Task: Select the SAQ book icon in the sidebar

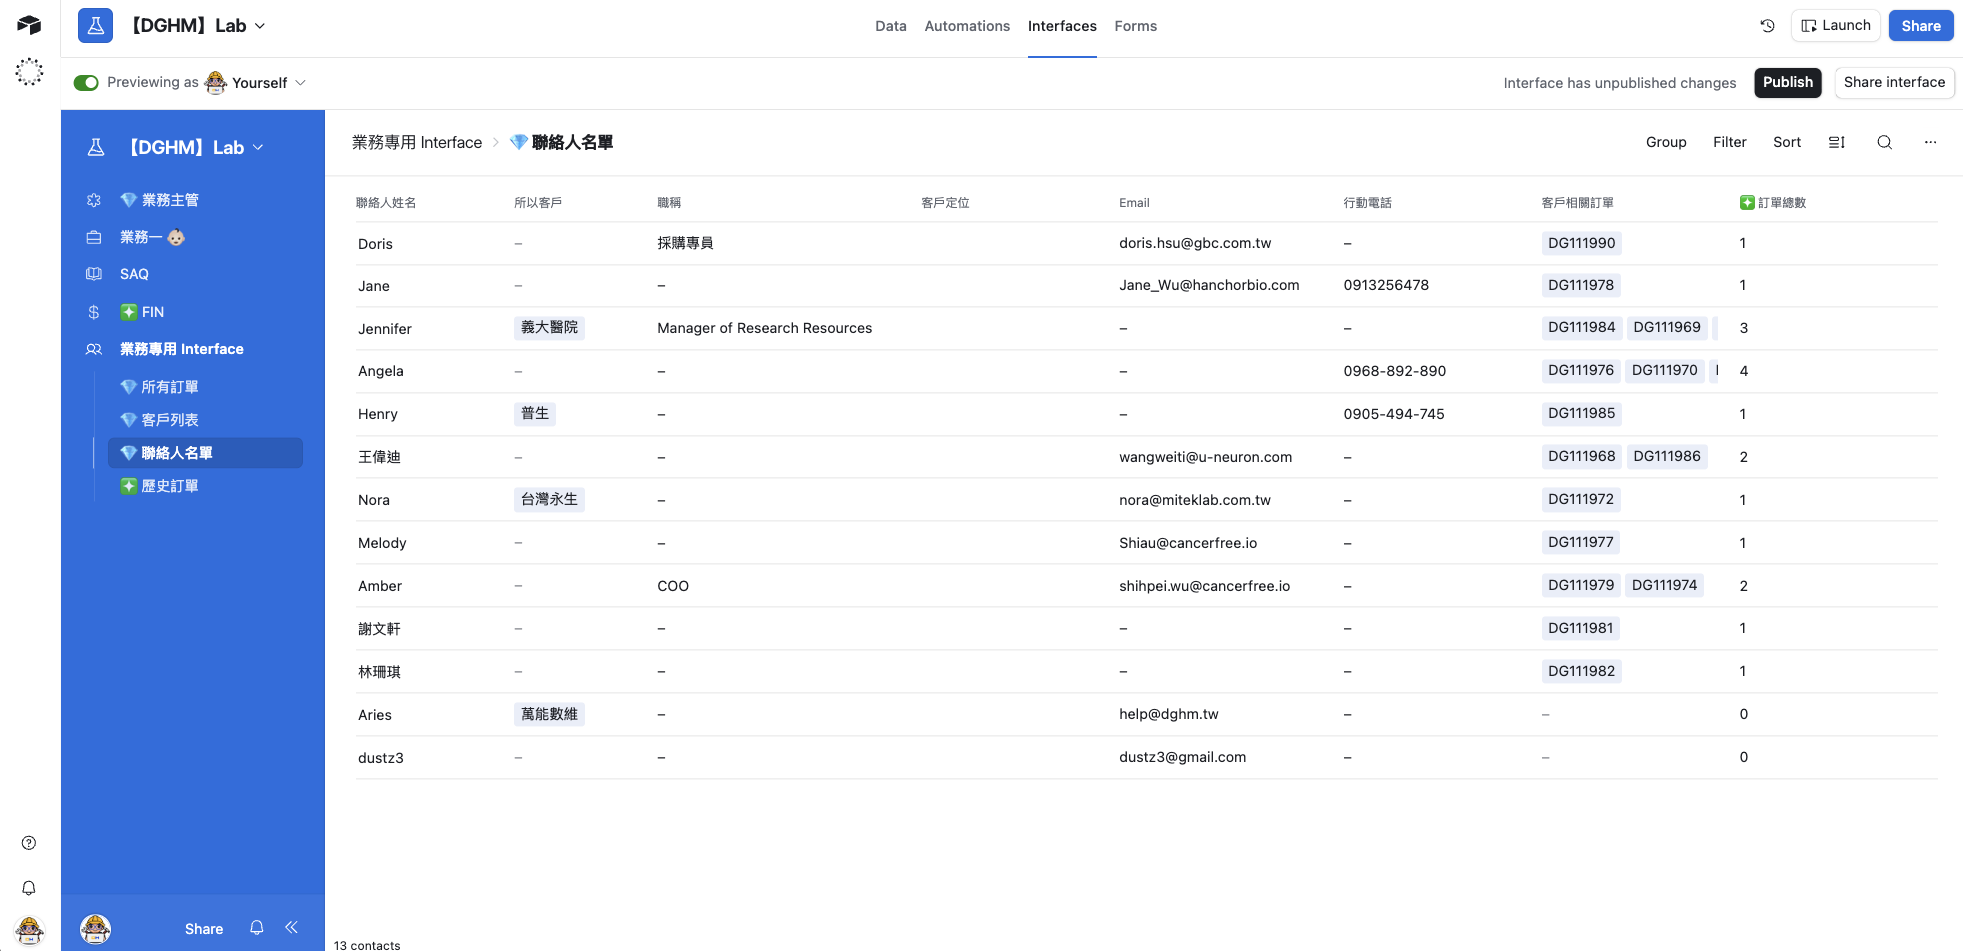Action: coord(93,274)
